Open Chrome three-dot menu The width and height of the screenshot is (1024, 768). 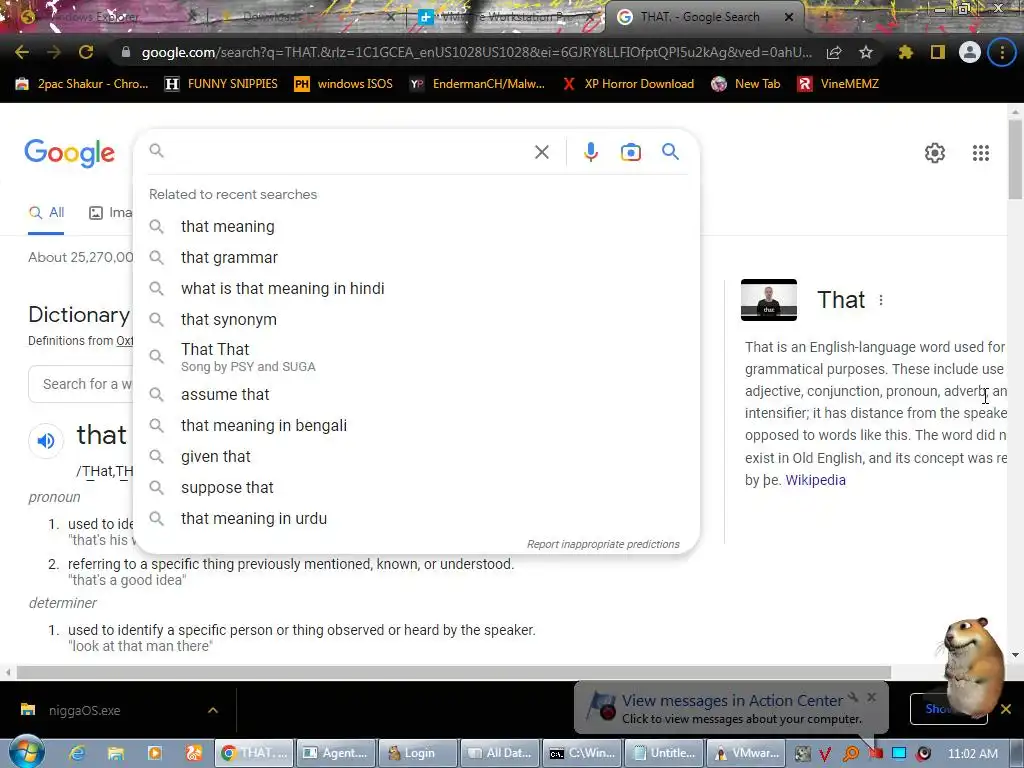[x=1002, y=52]
